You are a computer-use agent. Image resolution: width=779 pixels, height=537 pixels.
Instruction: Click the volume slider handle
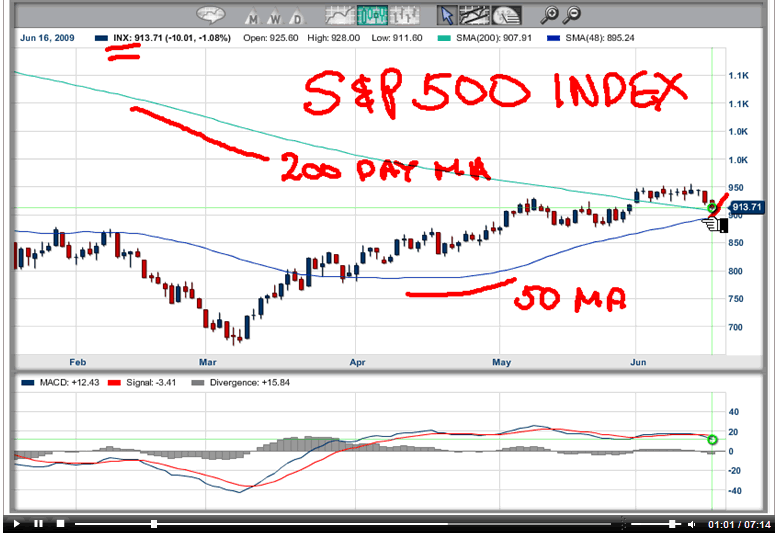(x=672, y=524)
